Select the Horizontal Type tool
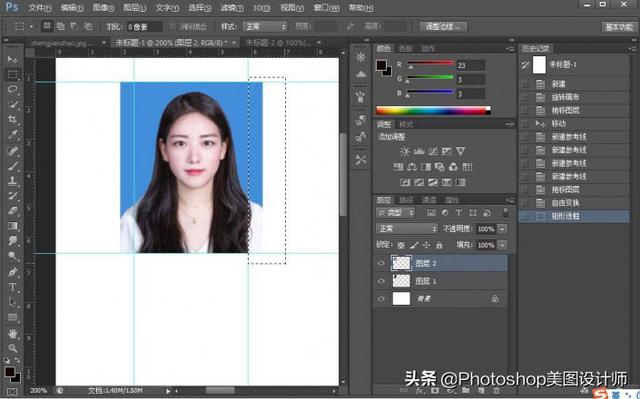640x399 pixels. [13, 287]
